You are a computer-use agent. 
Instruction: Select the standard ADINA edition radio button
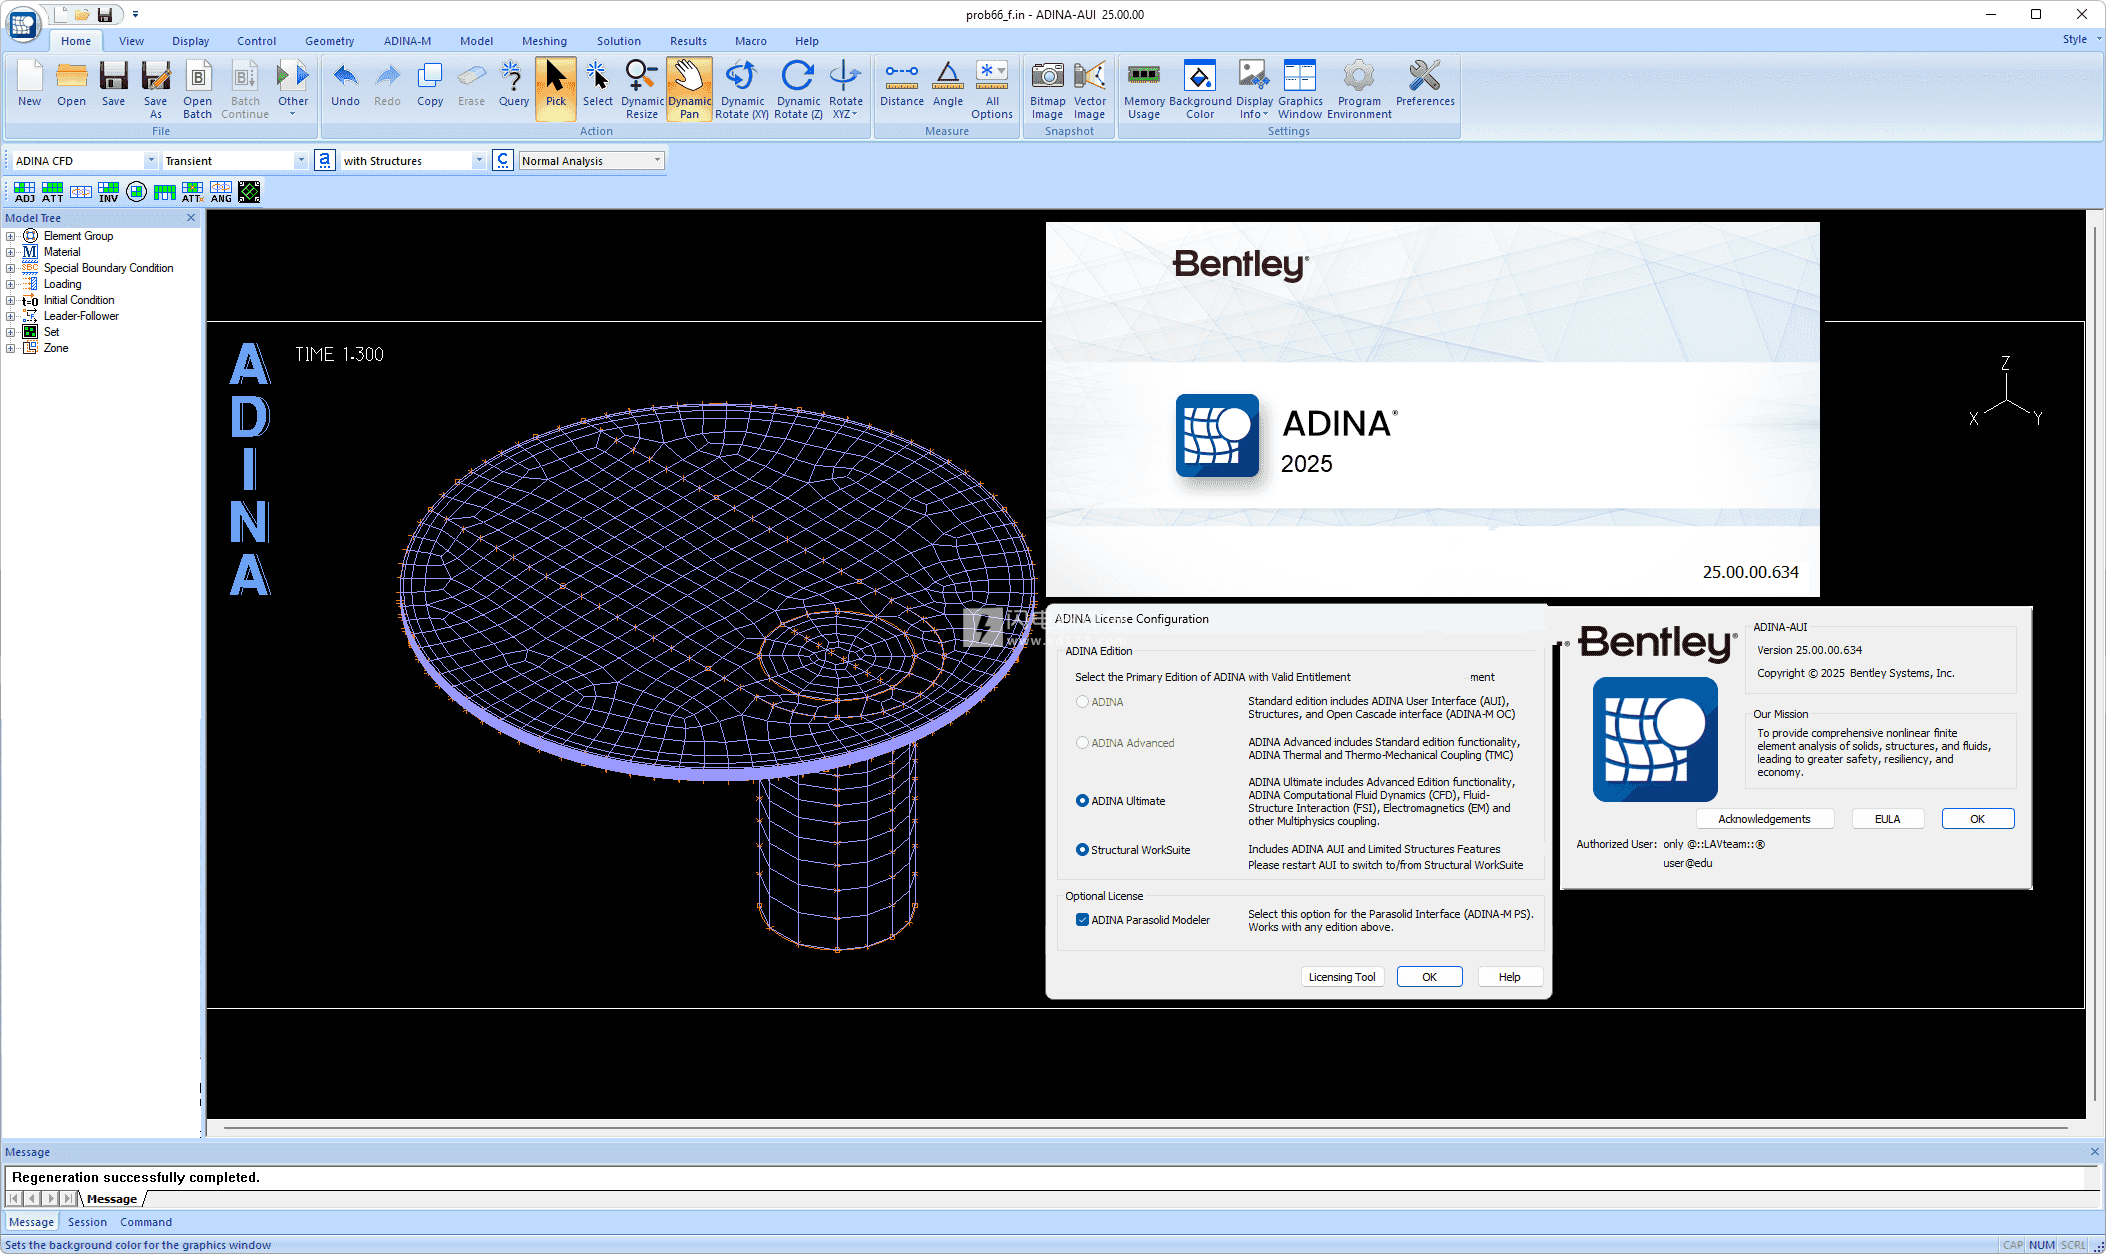click(1082, 702)
